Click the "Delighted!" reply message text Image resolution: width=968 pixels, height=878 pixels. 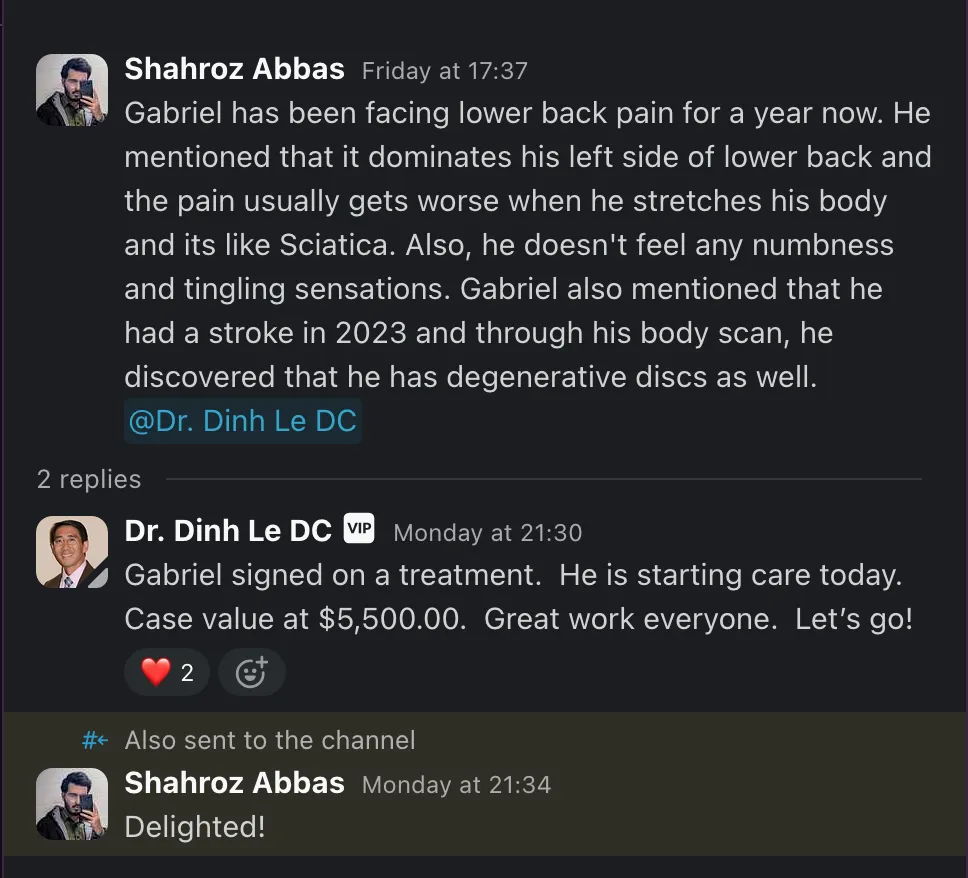click(195, 827)
